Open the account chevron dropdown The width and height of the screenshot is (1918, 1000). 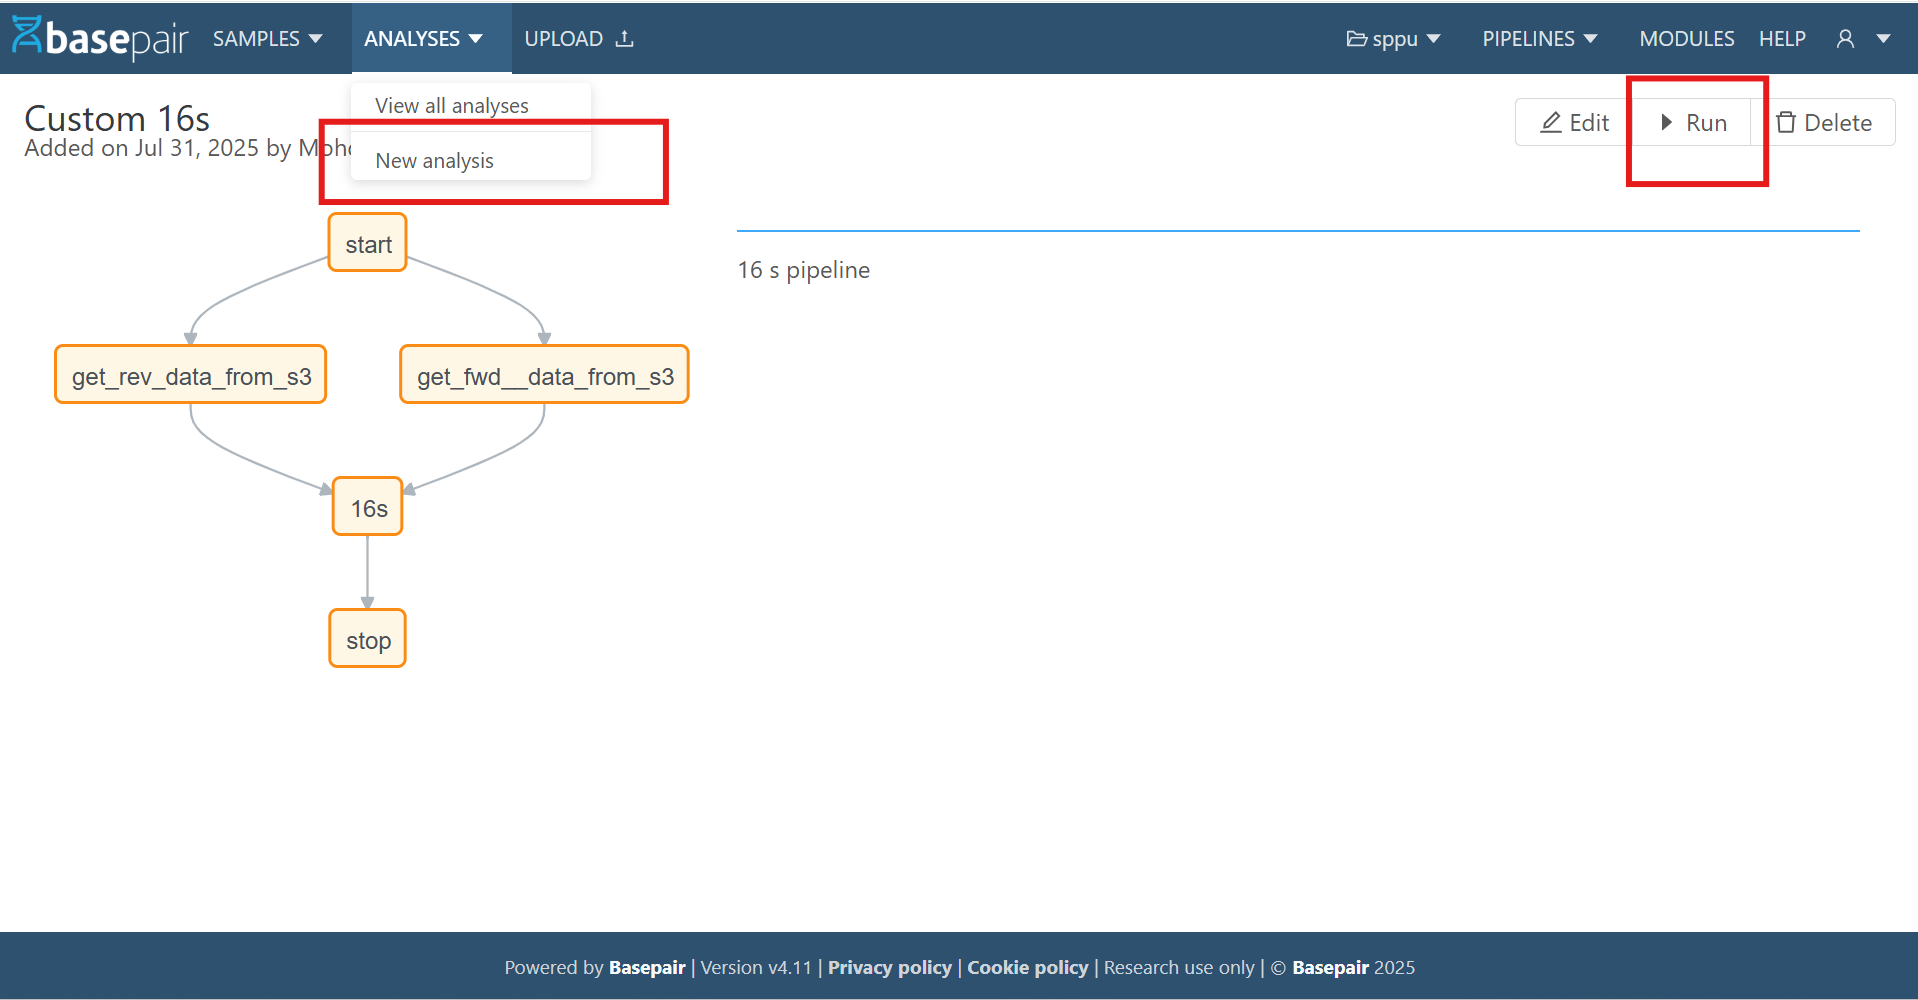[1884, 38]
